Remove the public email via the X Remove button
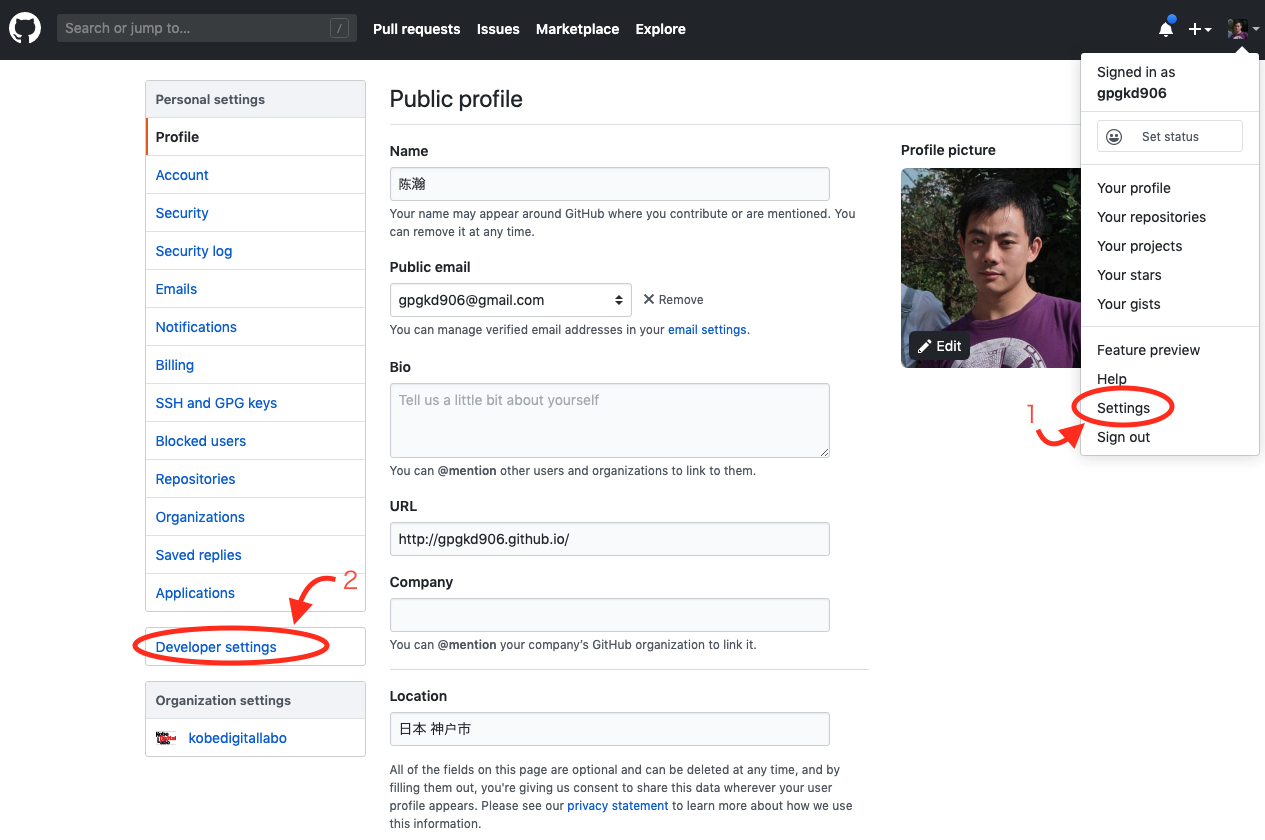Viewport: 1265px width, 840px height. (x=673, y=300)
